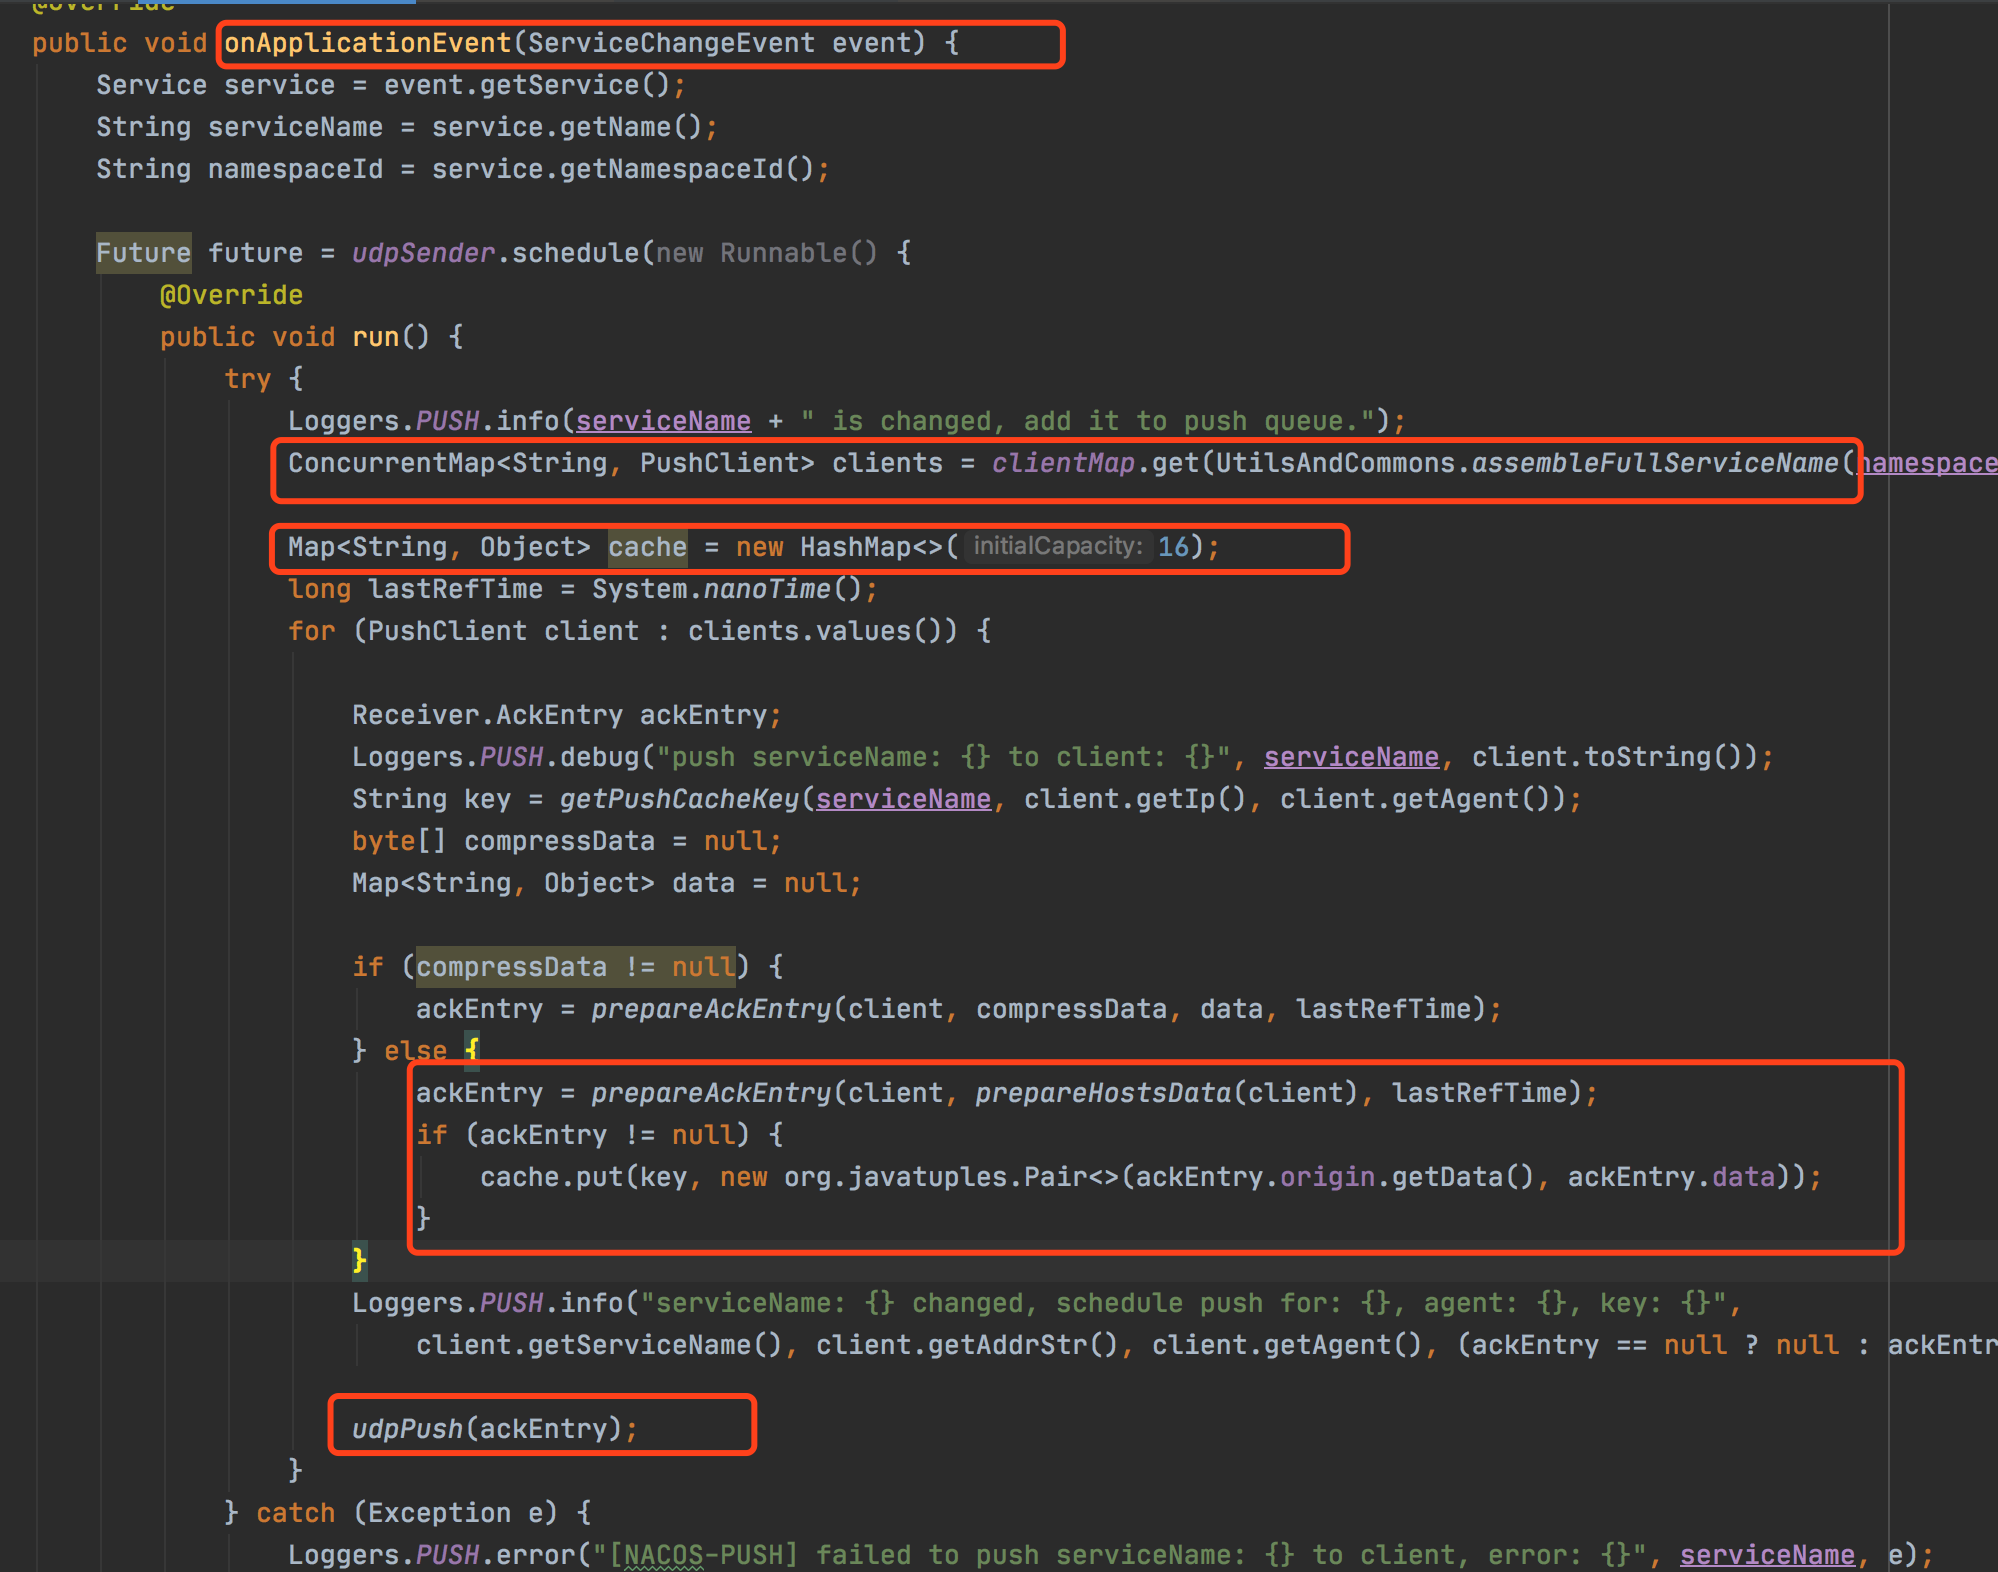This screenshot has height=1572, width=1998.
Task: Click the yellow closing brace of else block
Action: click(359, 1260)
